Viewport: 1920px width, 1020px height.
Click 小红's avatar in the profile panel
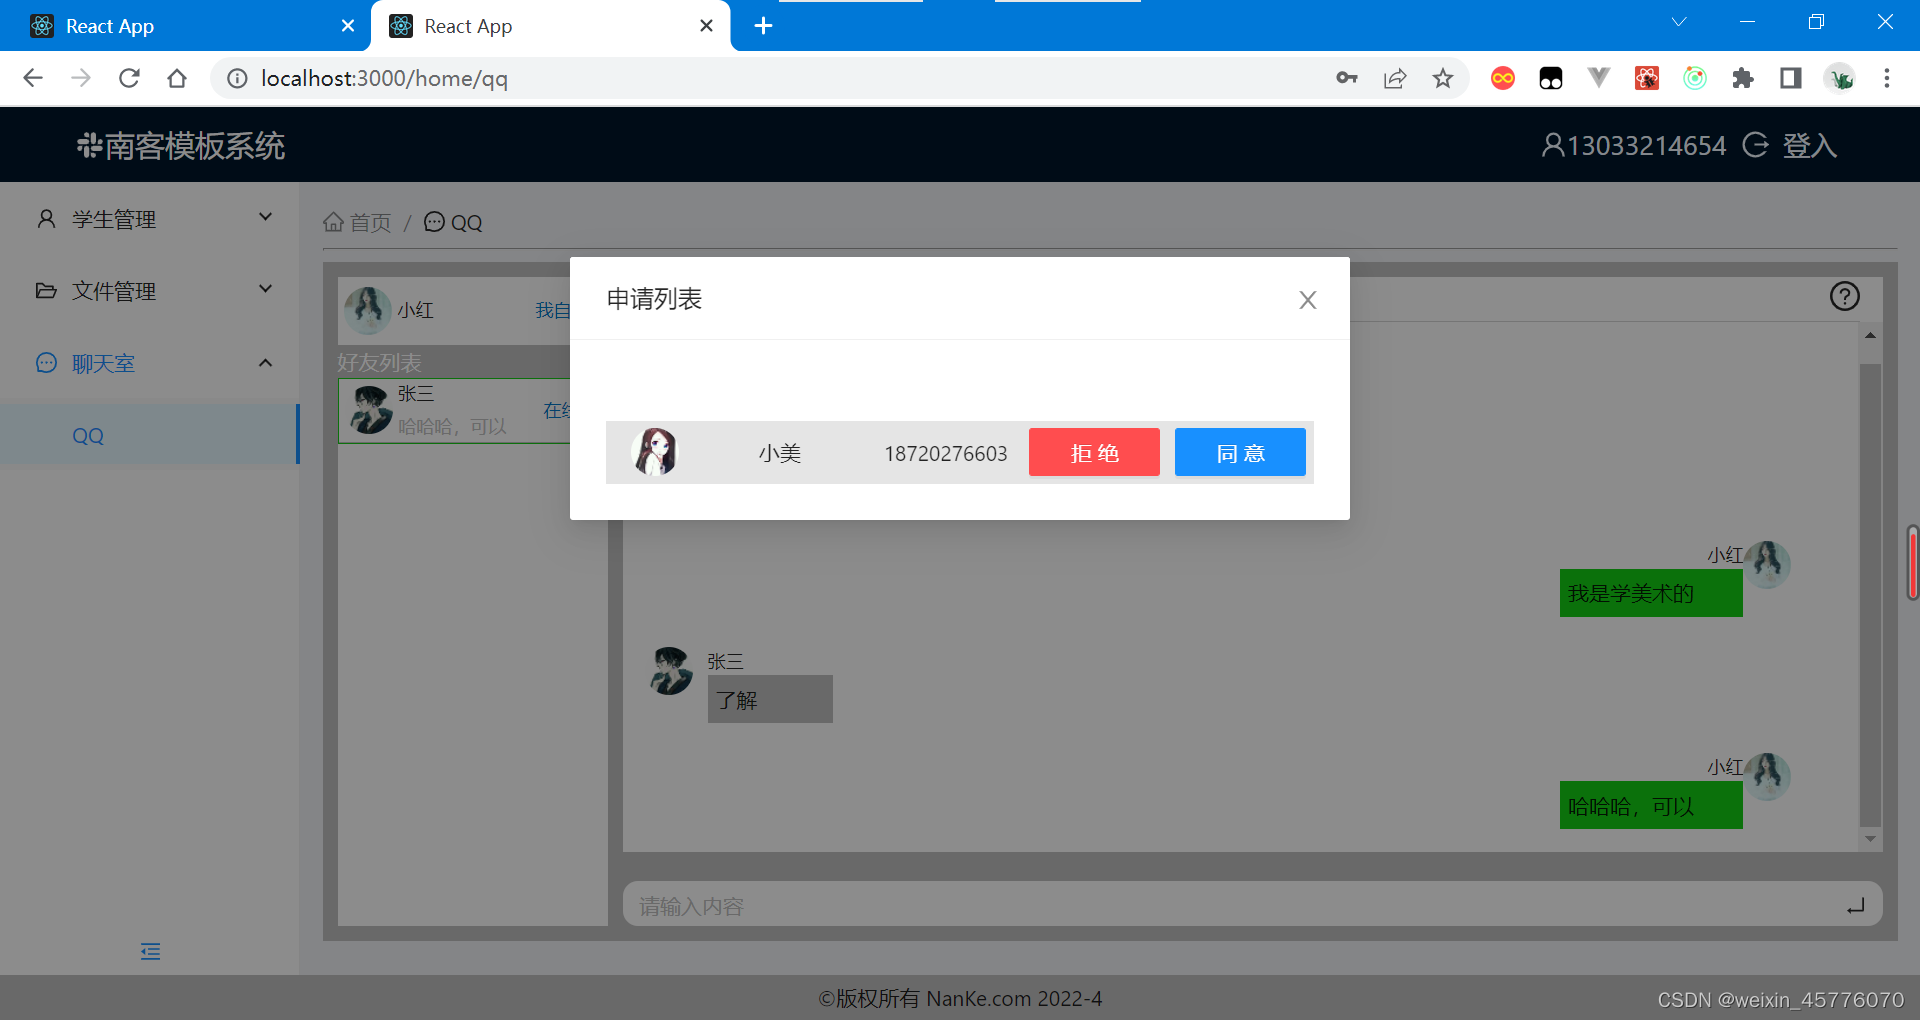click(x=367, y=310)
